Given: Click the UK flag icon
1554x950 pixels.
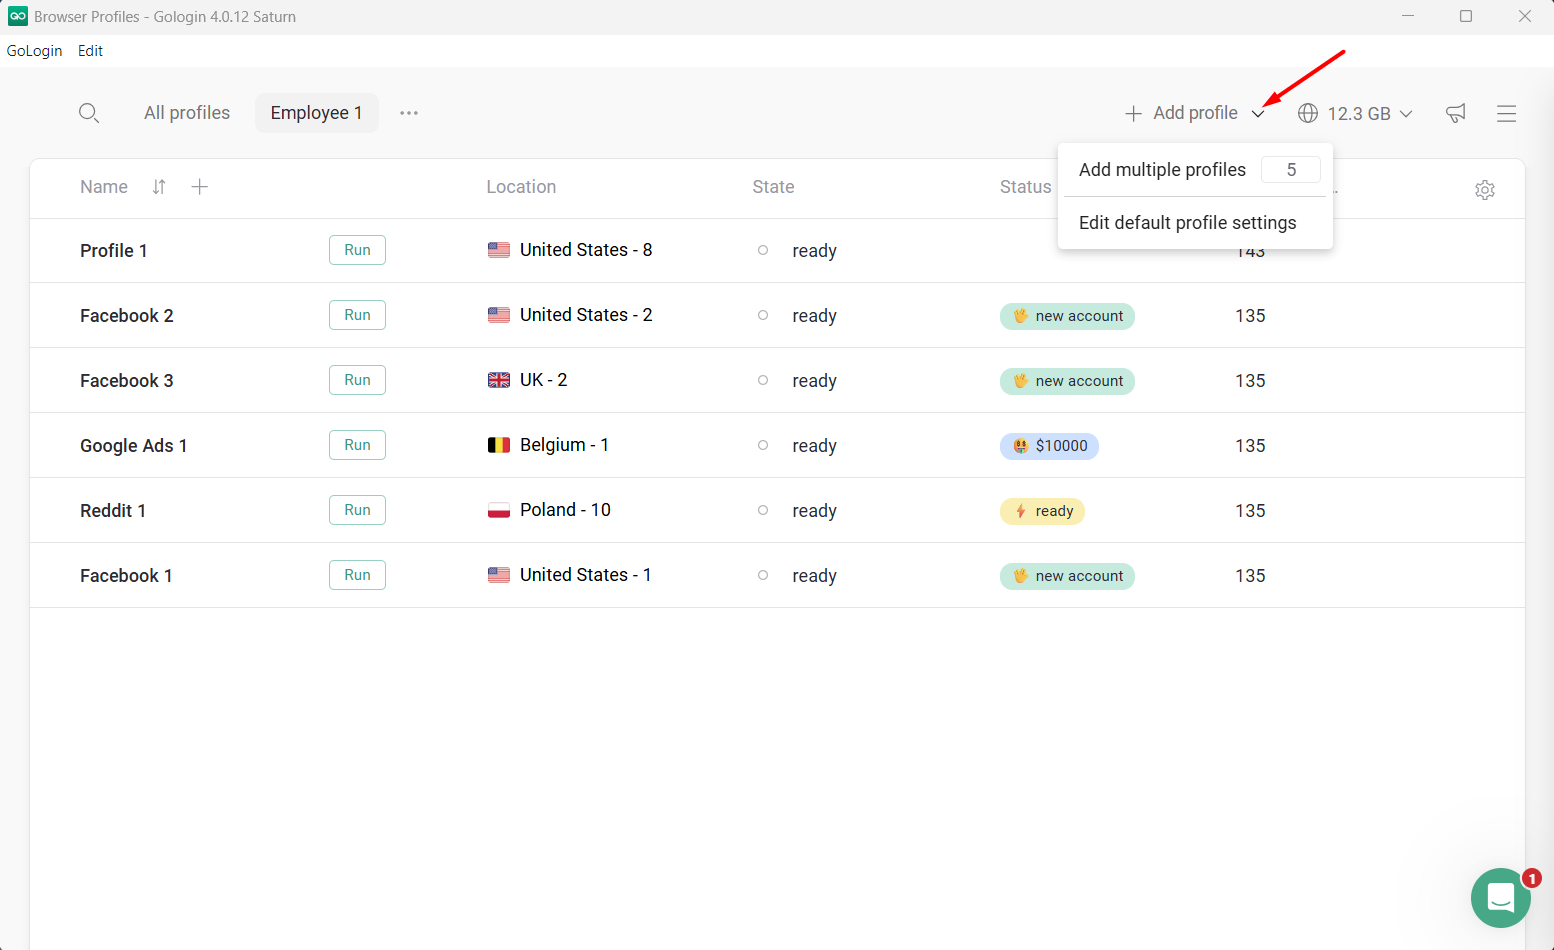Looking at the screenshot, I should 499,380.
